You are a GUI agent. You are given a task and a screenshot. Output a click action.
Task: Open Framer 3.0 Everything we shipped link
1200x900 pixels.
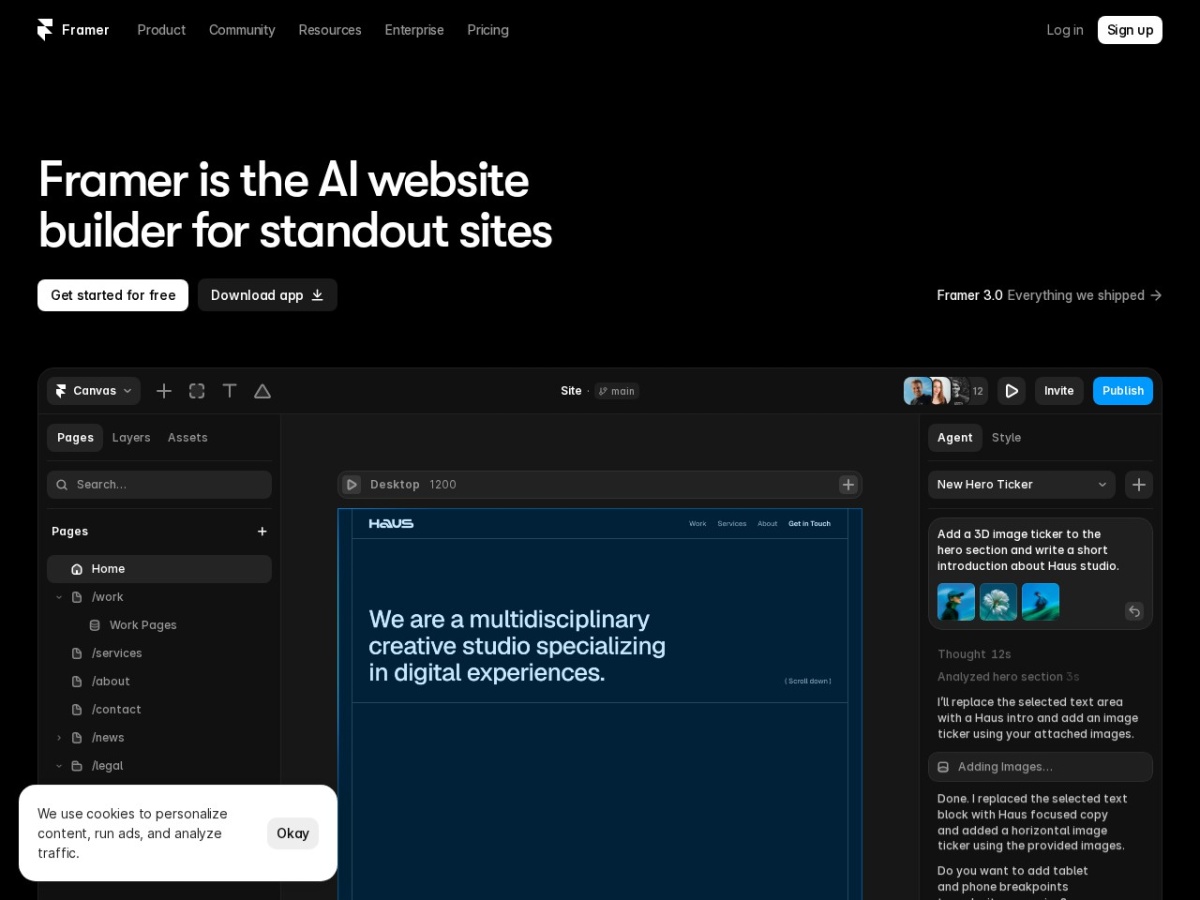(1049, 295)
